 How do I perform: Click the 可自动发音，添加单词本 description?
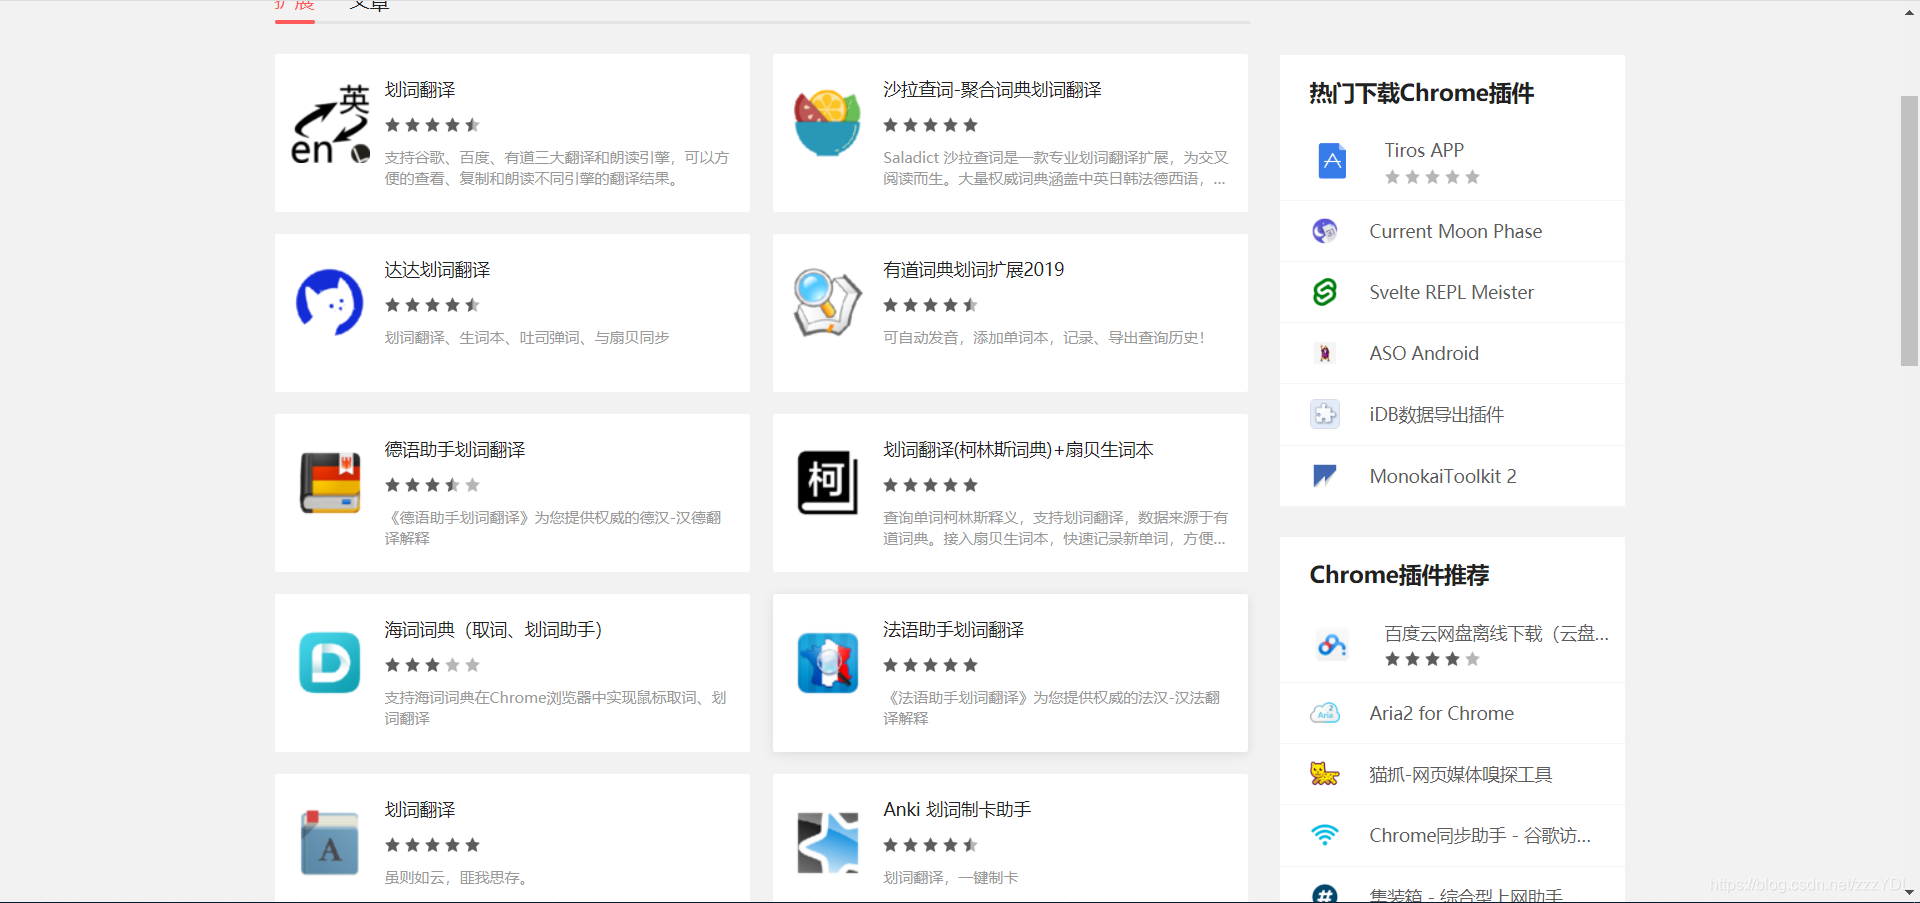pos(1043,338)
